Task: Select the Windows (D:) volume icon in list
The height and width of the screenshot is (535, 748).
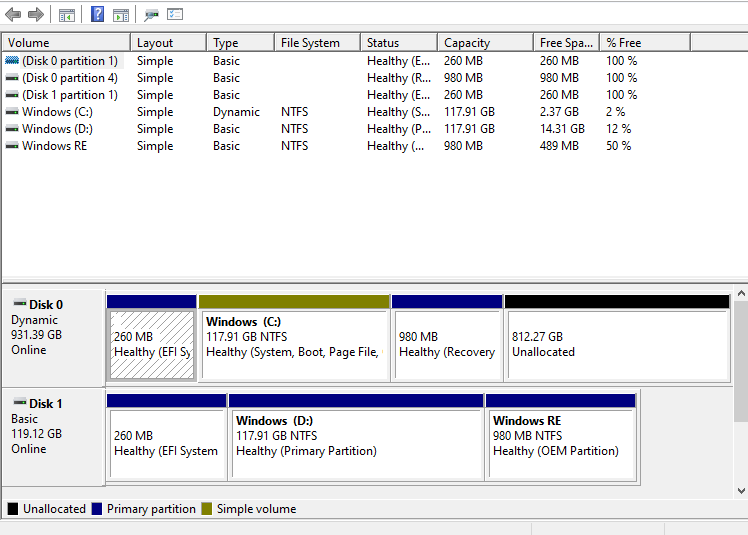Action: tap(12, 129)
